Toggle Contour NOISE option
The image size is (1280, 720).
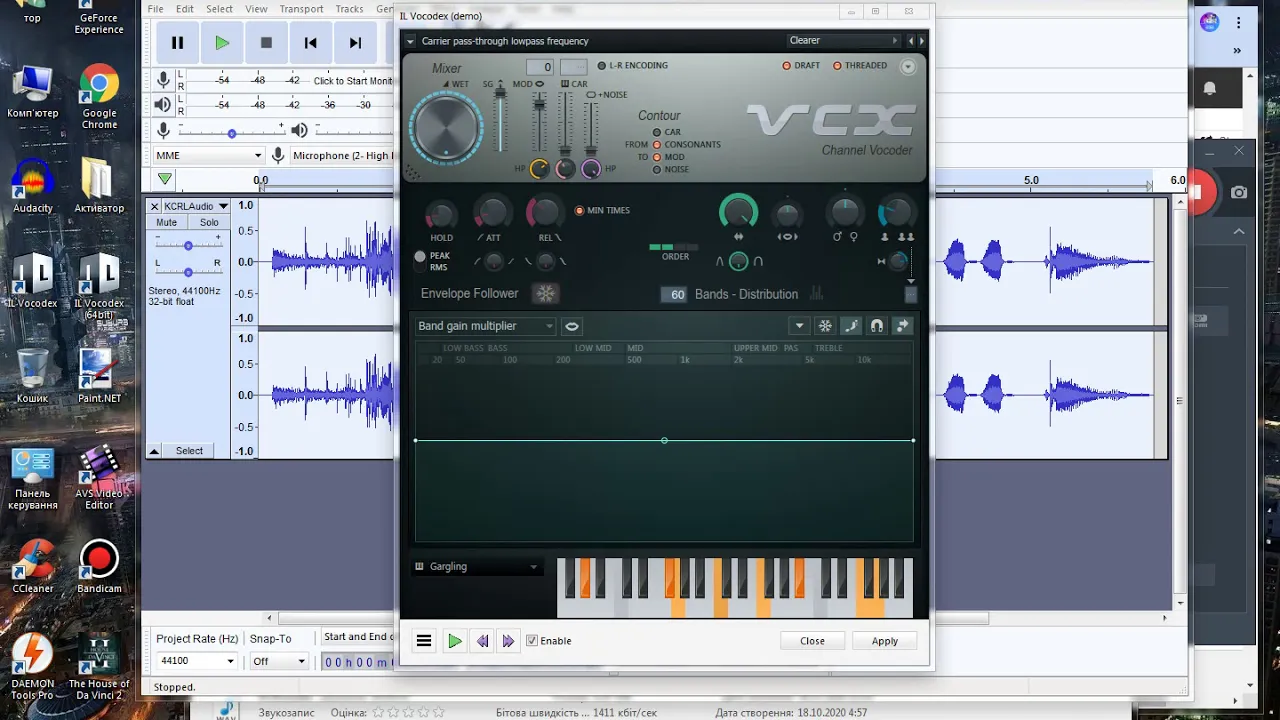coord(670,170)
